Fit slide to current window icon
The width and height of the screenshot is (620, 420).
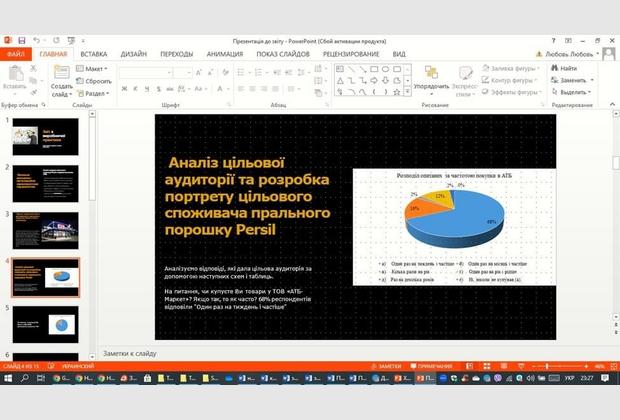[614, 367]
